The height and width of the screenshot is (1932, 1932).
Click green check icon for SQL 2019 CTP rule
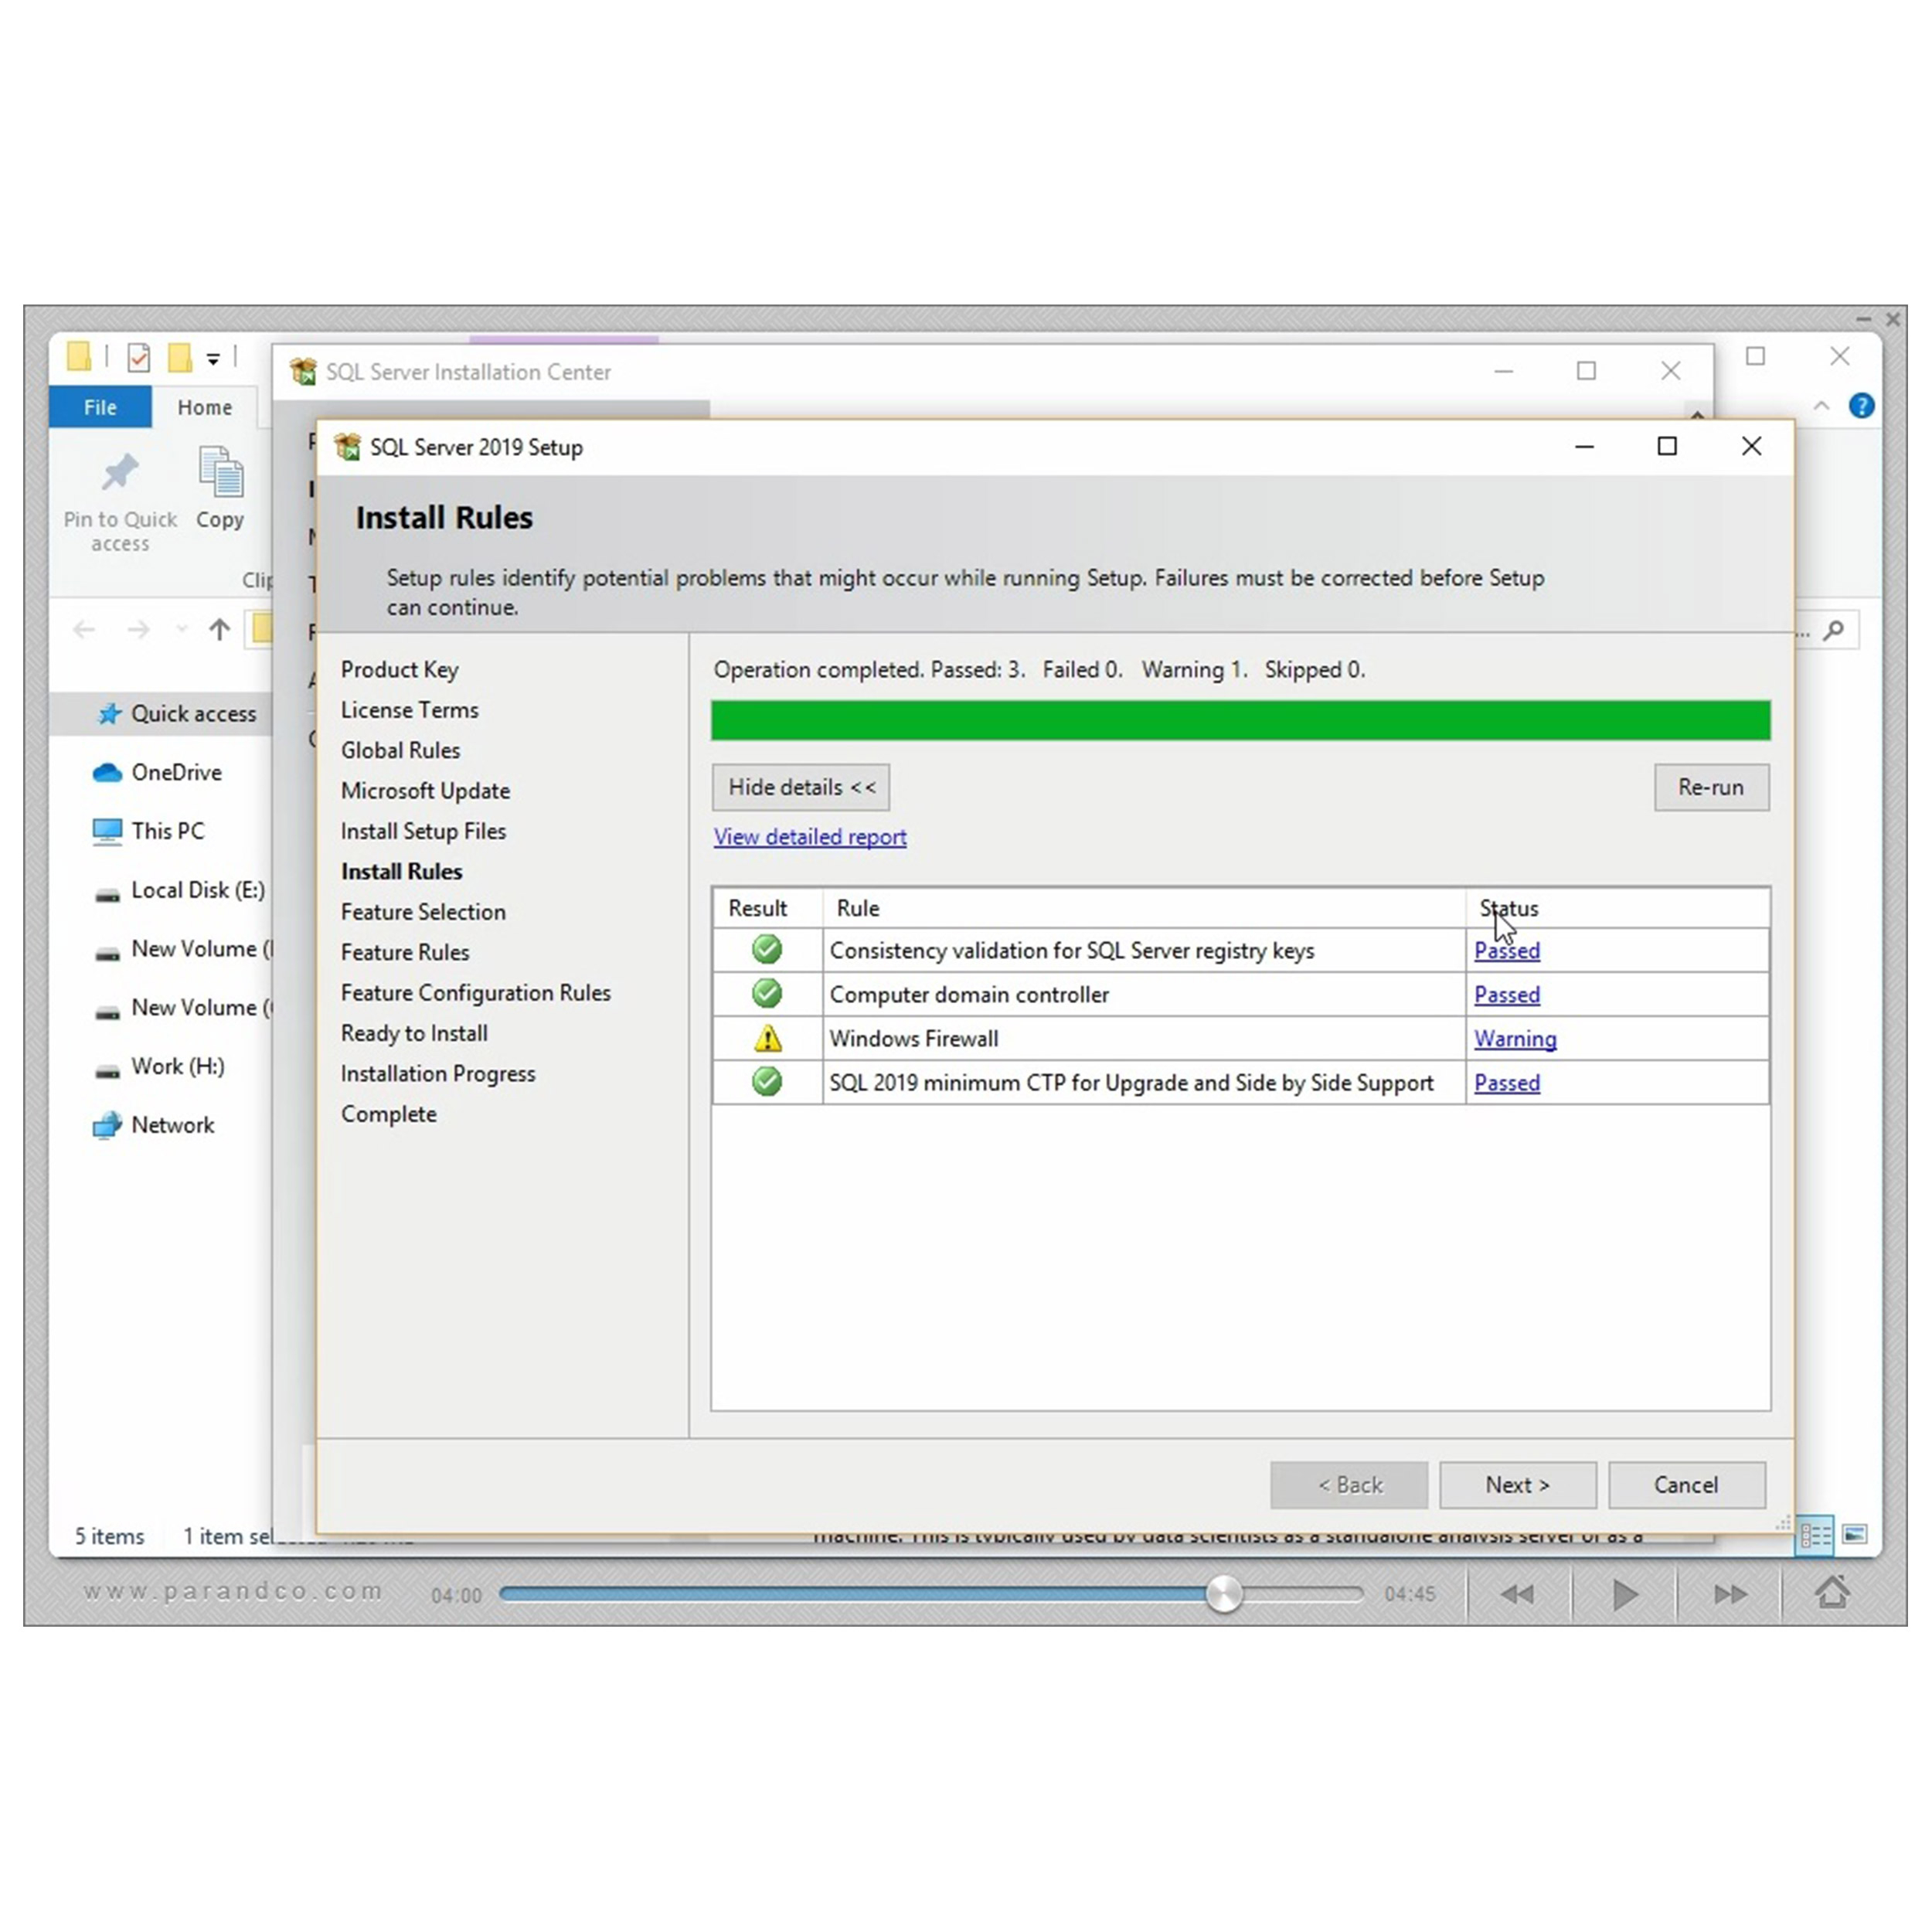(x=767, y=1081)
